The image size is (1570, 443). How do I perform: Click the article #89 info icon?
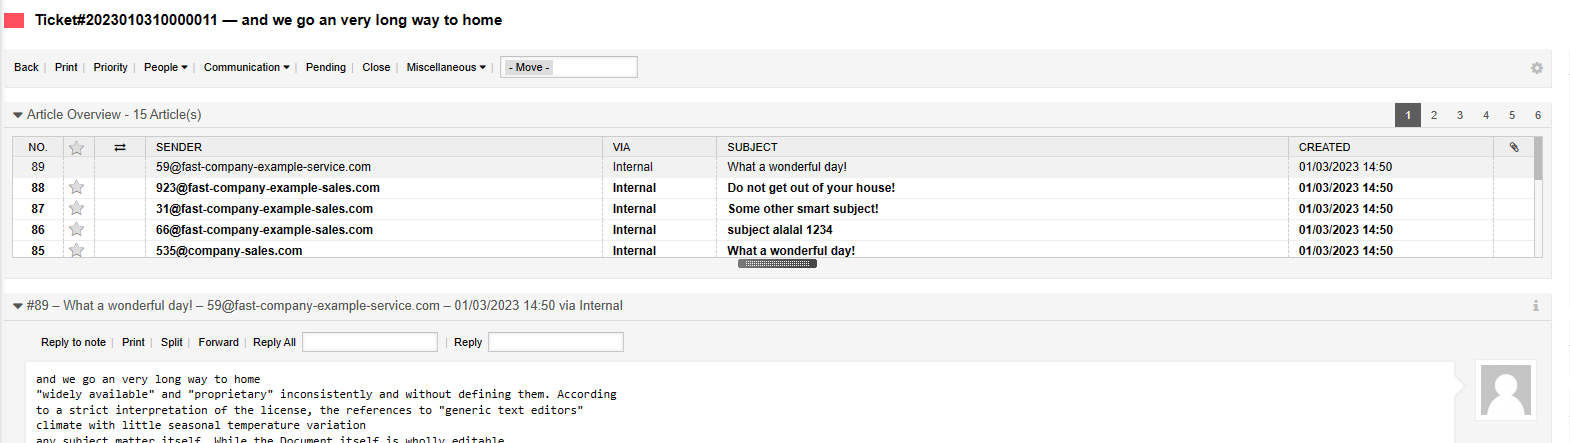pos(1535,306)
